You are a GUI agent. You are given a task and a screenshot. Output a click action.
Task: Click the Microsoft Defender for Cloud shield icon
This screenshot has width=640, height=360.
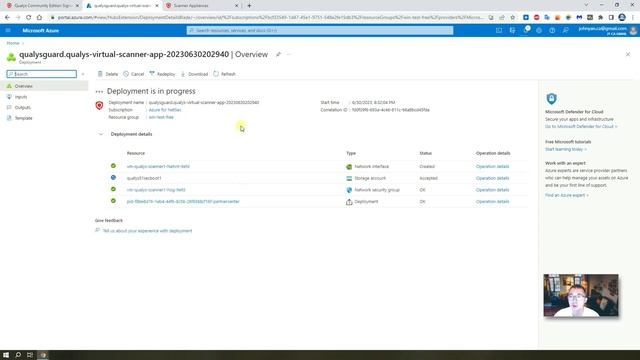[x=551, y=98]
